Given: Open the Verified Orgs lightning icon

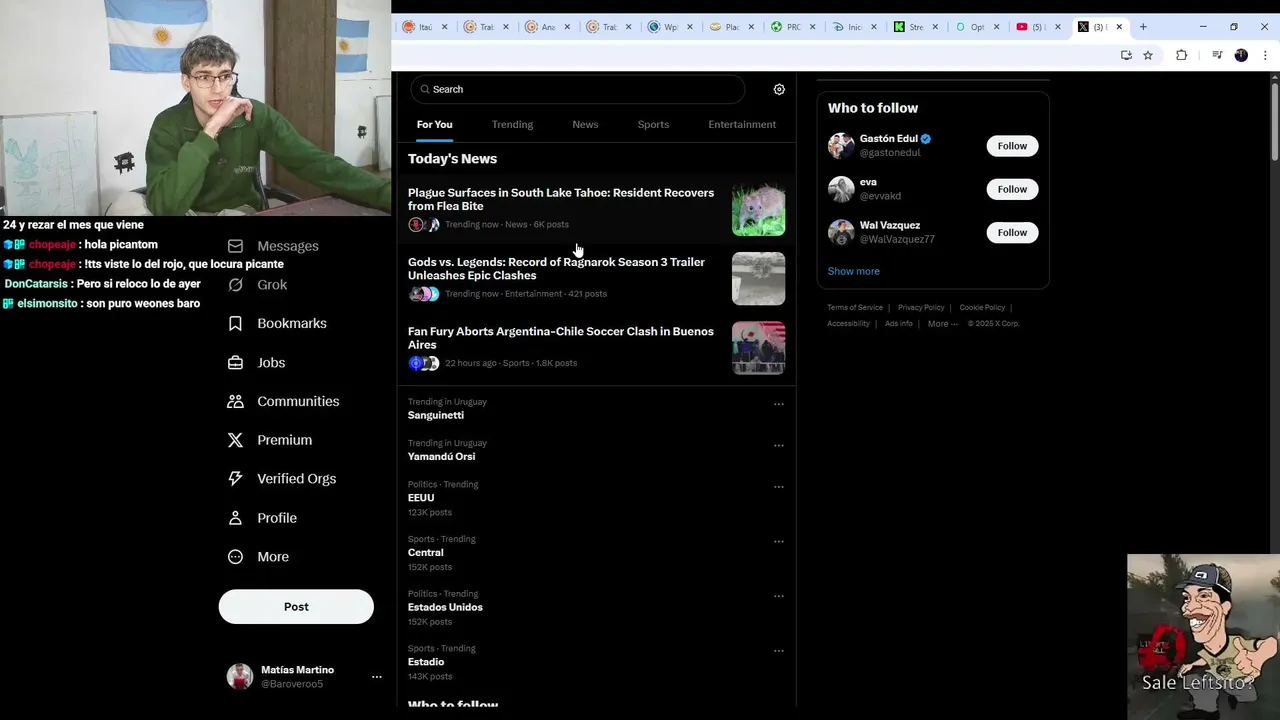Looking at the screenshot, I should coord(235,479).
